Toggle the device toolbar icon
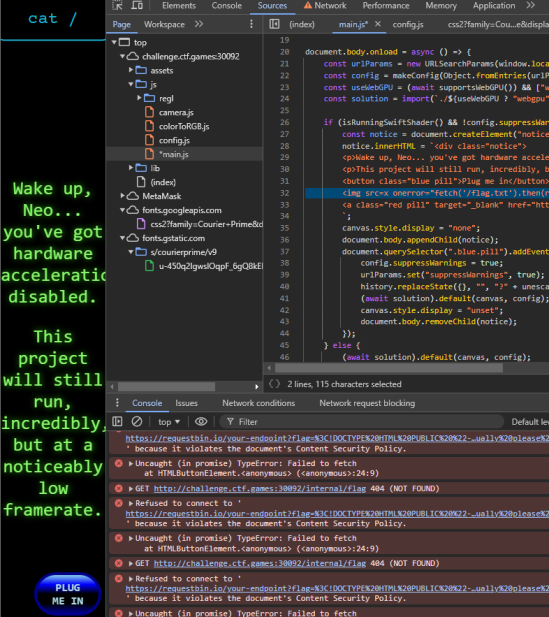The height and width of the screenshot is (617, 549). click(x=137, y=5)
